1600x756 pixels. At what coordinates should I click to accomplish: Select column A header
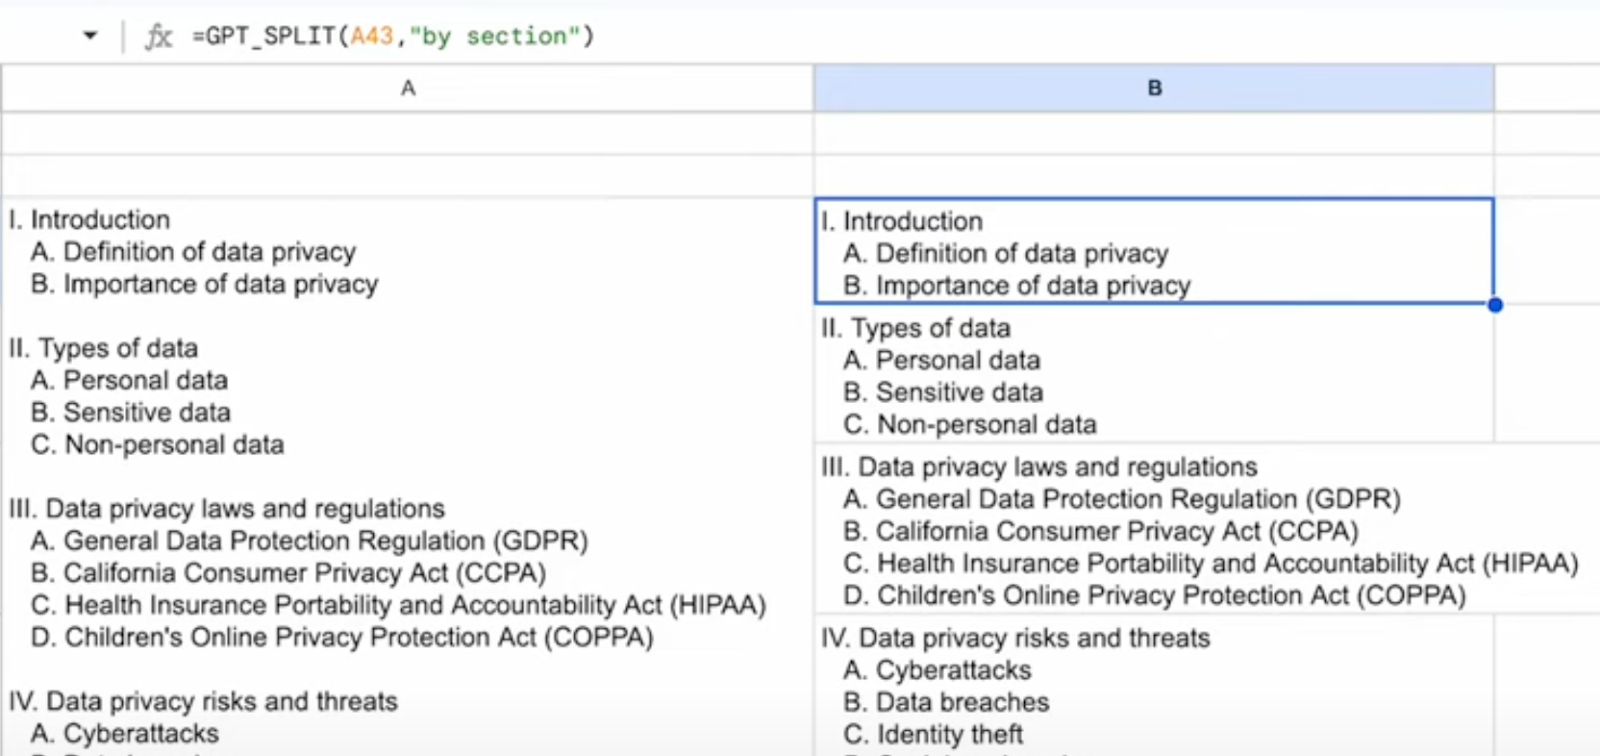(x=407, y=88)
